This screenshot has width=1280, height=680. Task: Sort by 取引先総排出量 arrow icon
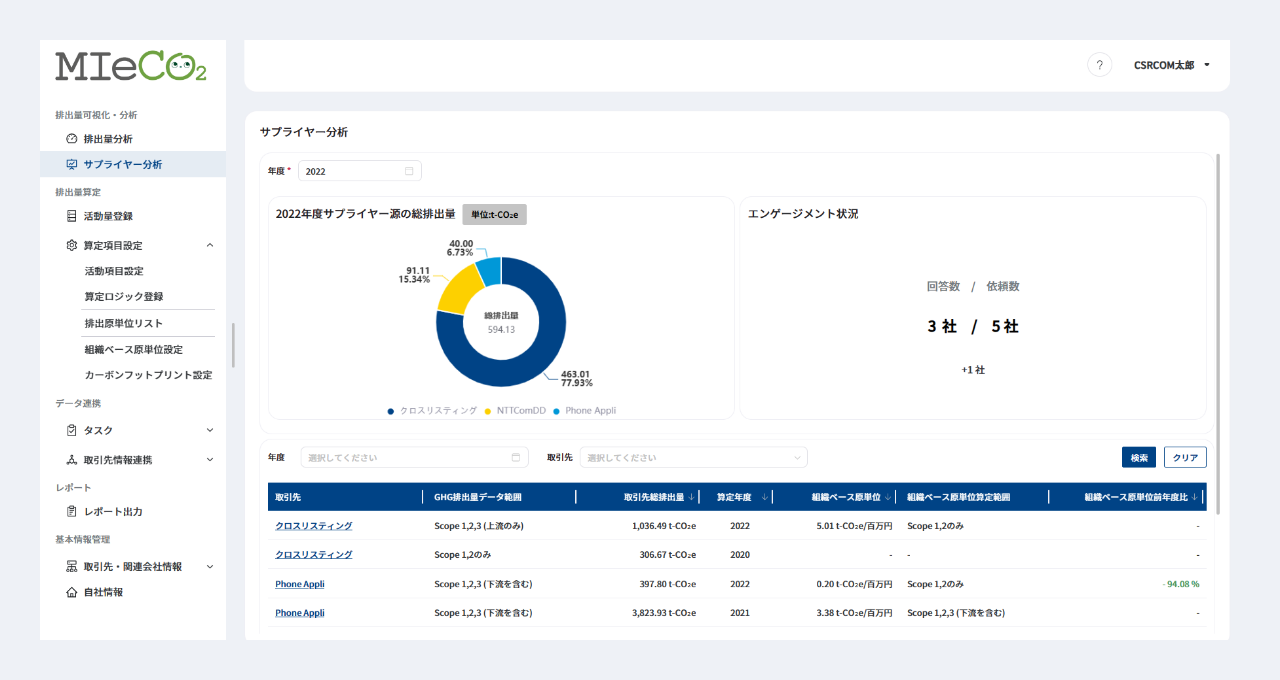(692, 497)
